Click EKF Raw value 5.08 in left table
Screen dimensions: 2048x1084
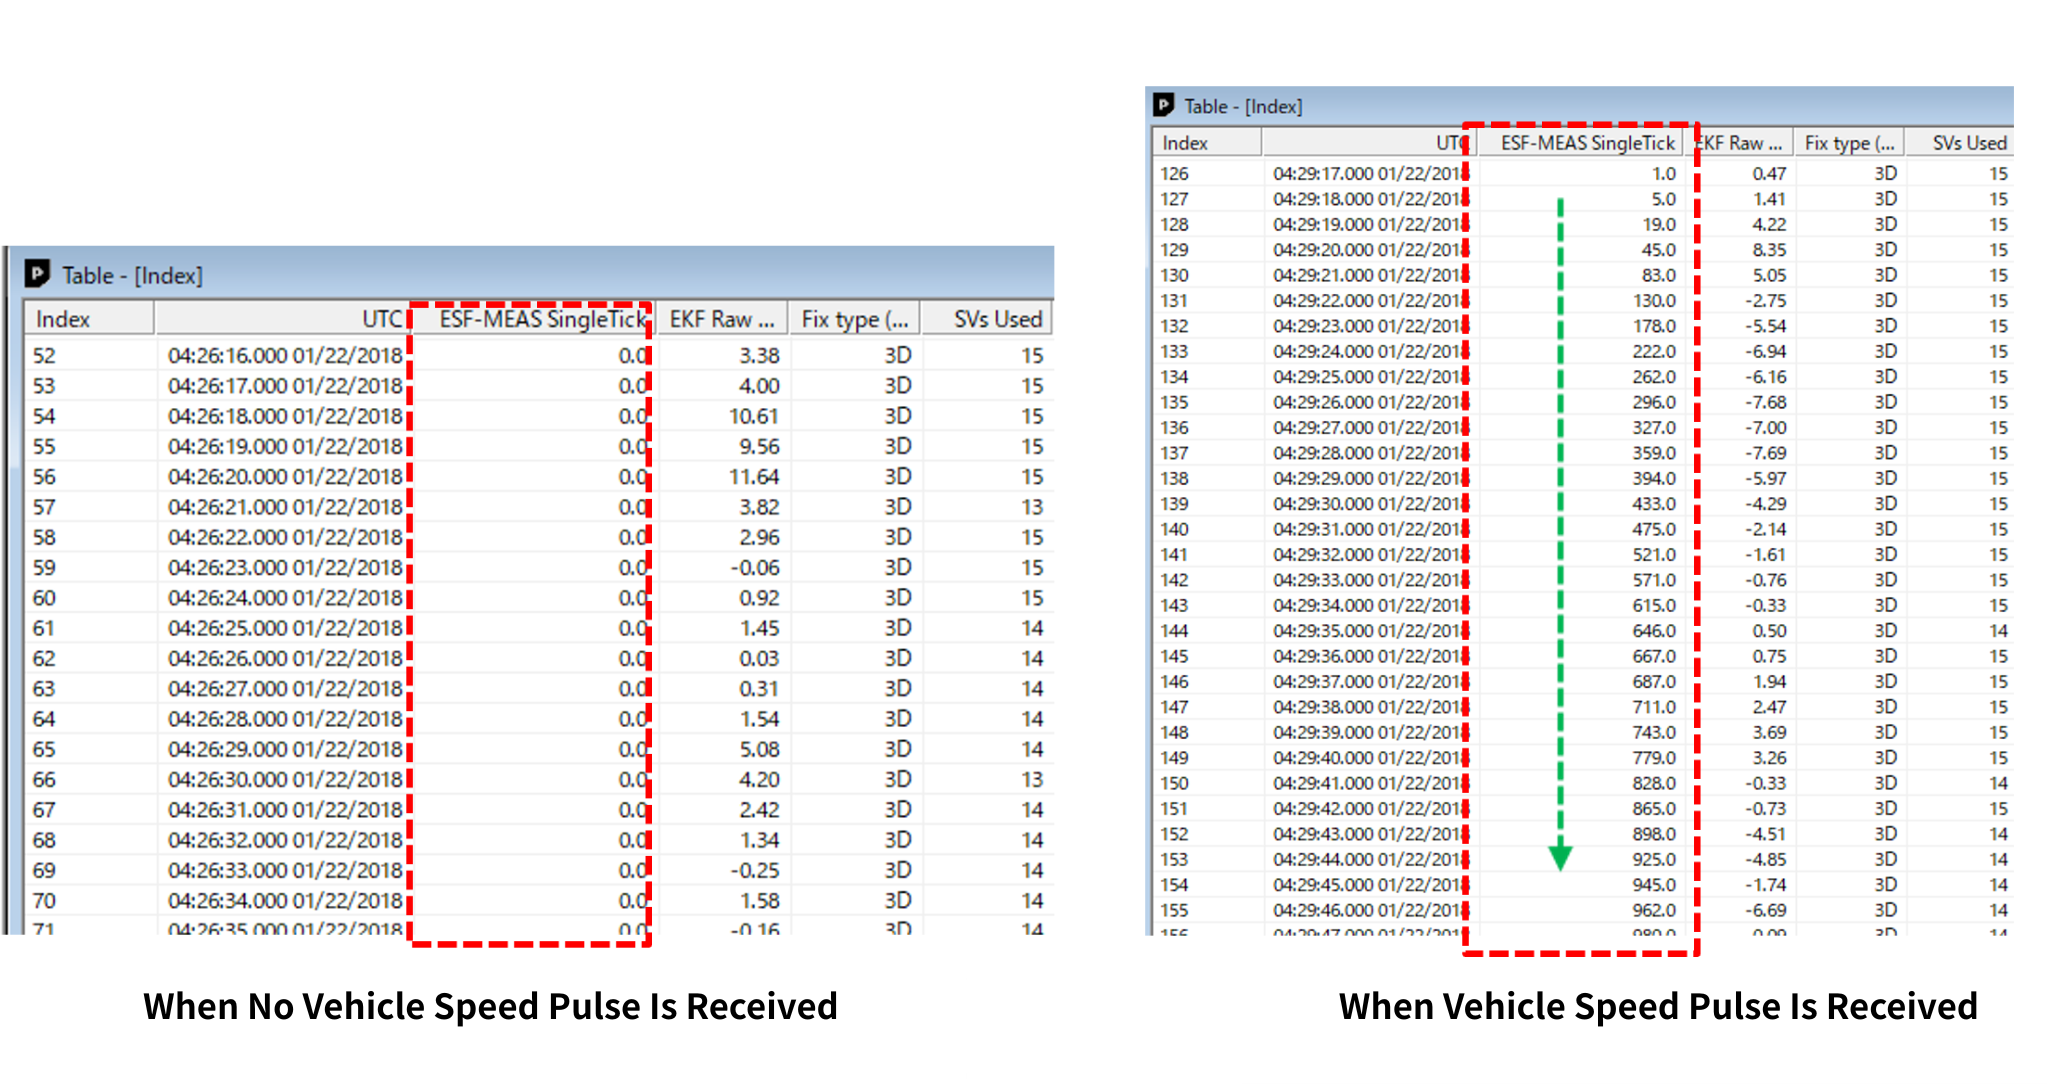759,749
